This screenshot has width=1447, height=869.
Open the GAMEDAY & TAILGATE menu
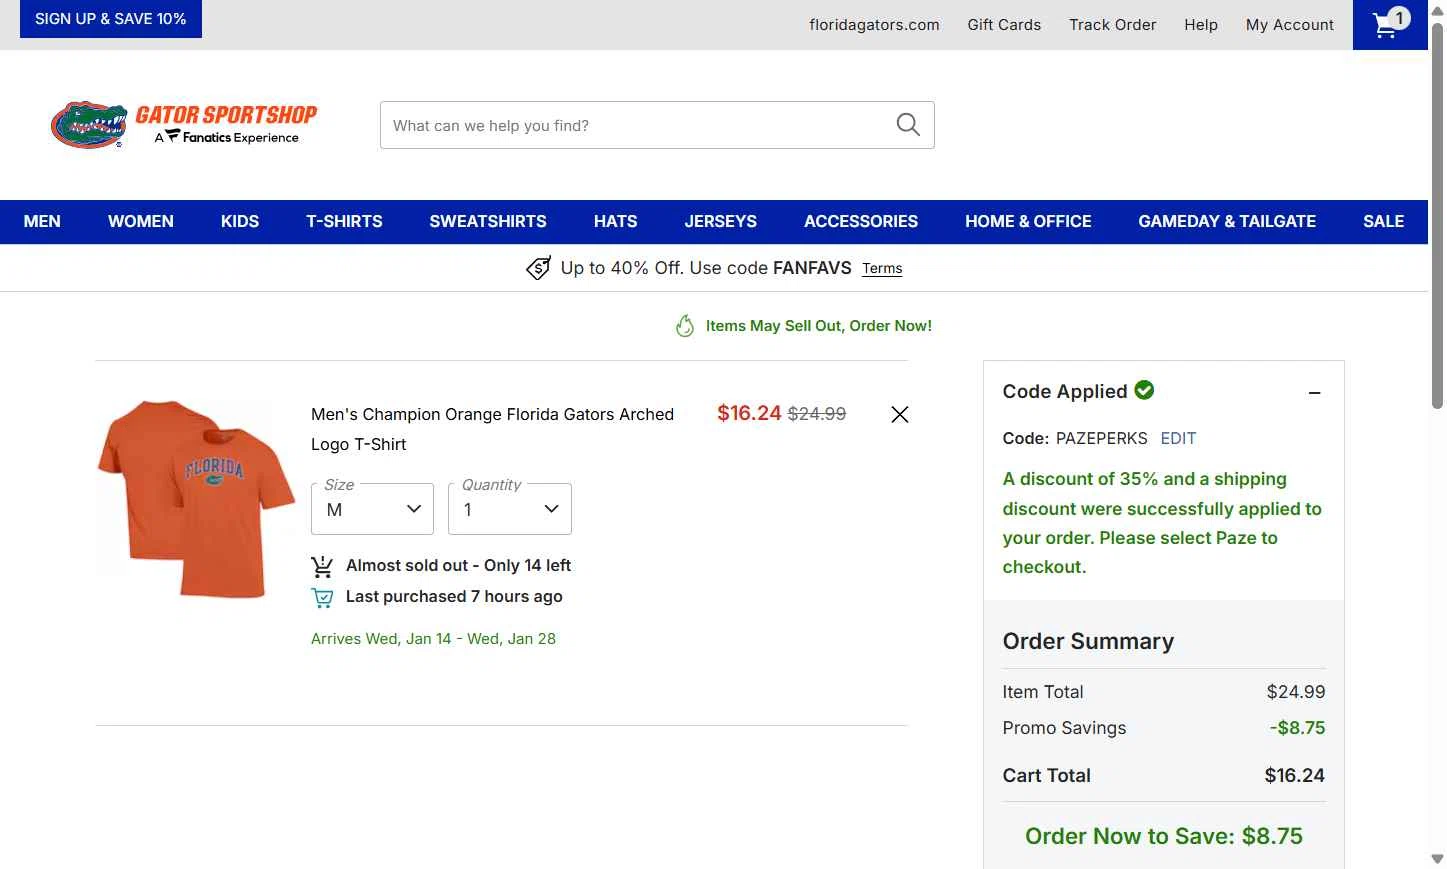[x=1227, y=222]
